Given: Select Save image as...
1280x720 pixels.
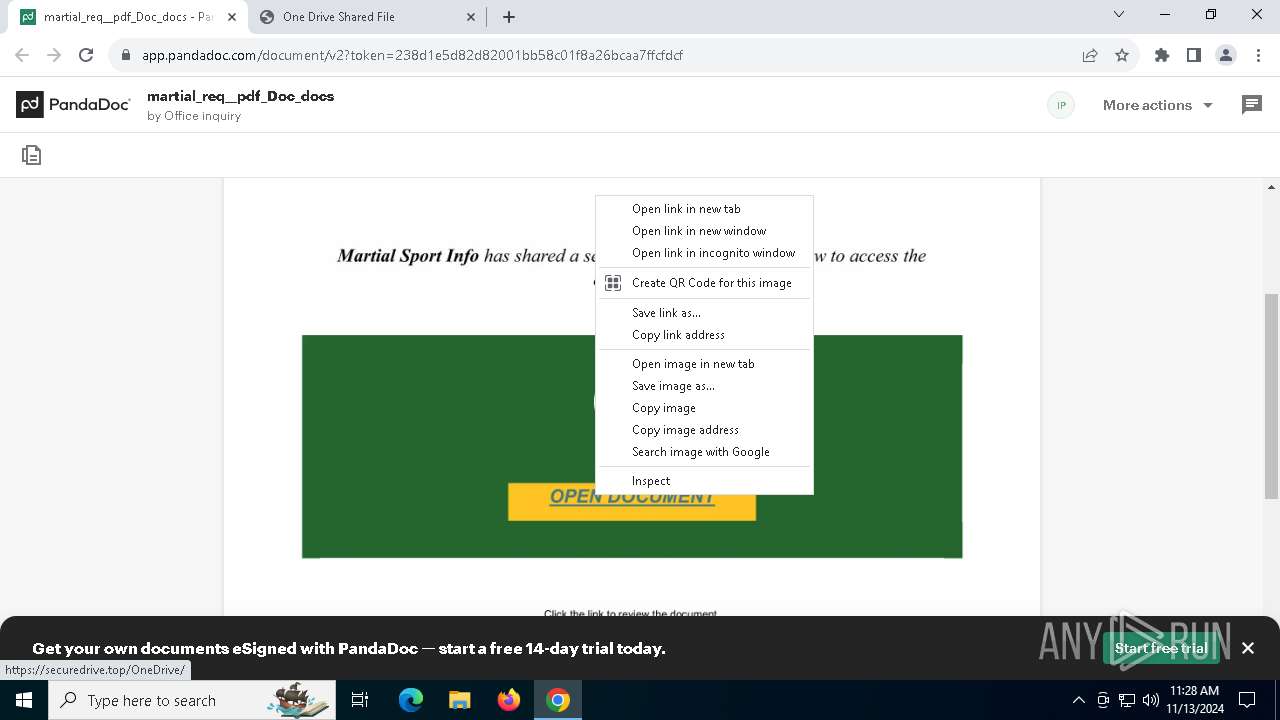Looking at the screenshot, I should click(x=704, y=386).
